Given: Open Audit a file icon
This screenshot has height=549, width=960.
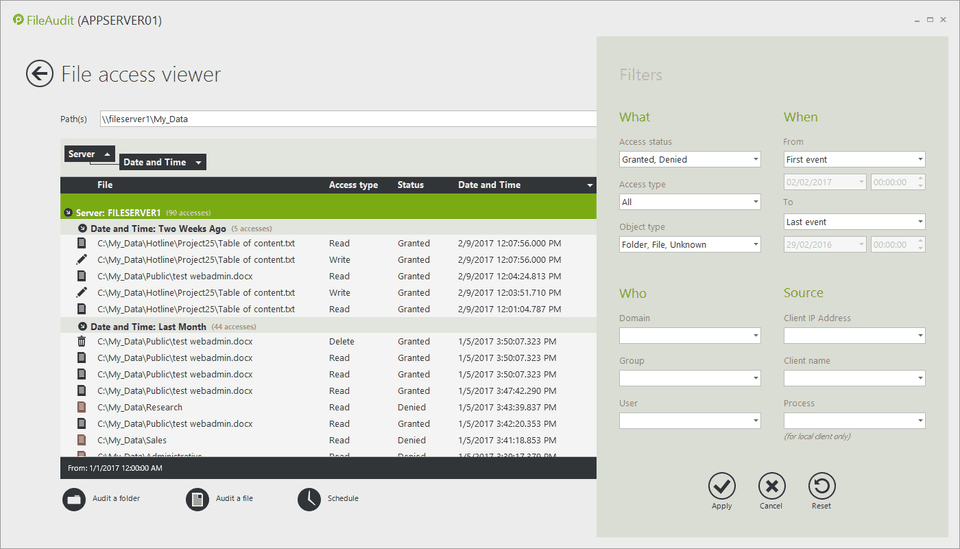Looking at the screenshot, I should tap(198, 499).
